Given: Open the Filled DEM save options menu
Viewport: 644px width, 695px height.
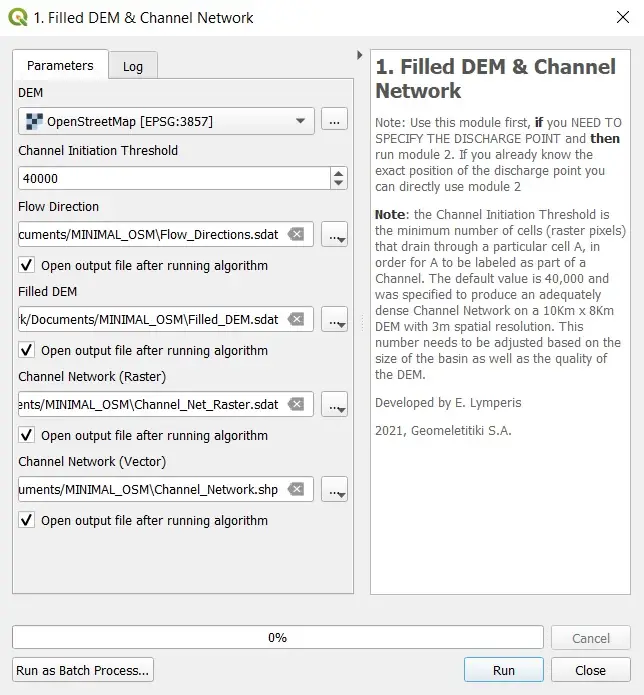Looking at the screenshot, I should [334, 320].
